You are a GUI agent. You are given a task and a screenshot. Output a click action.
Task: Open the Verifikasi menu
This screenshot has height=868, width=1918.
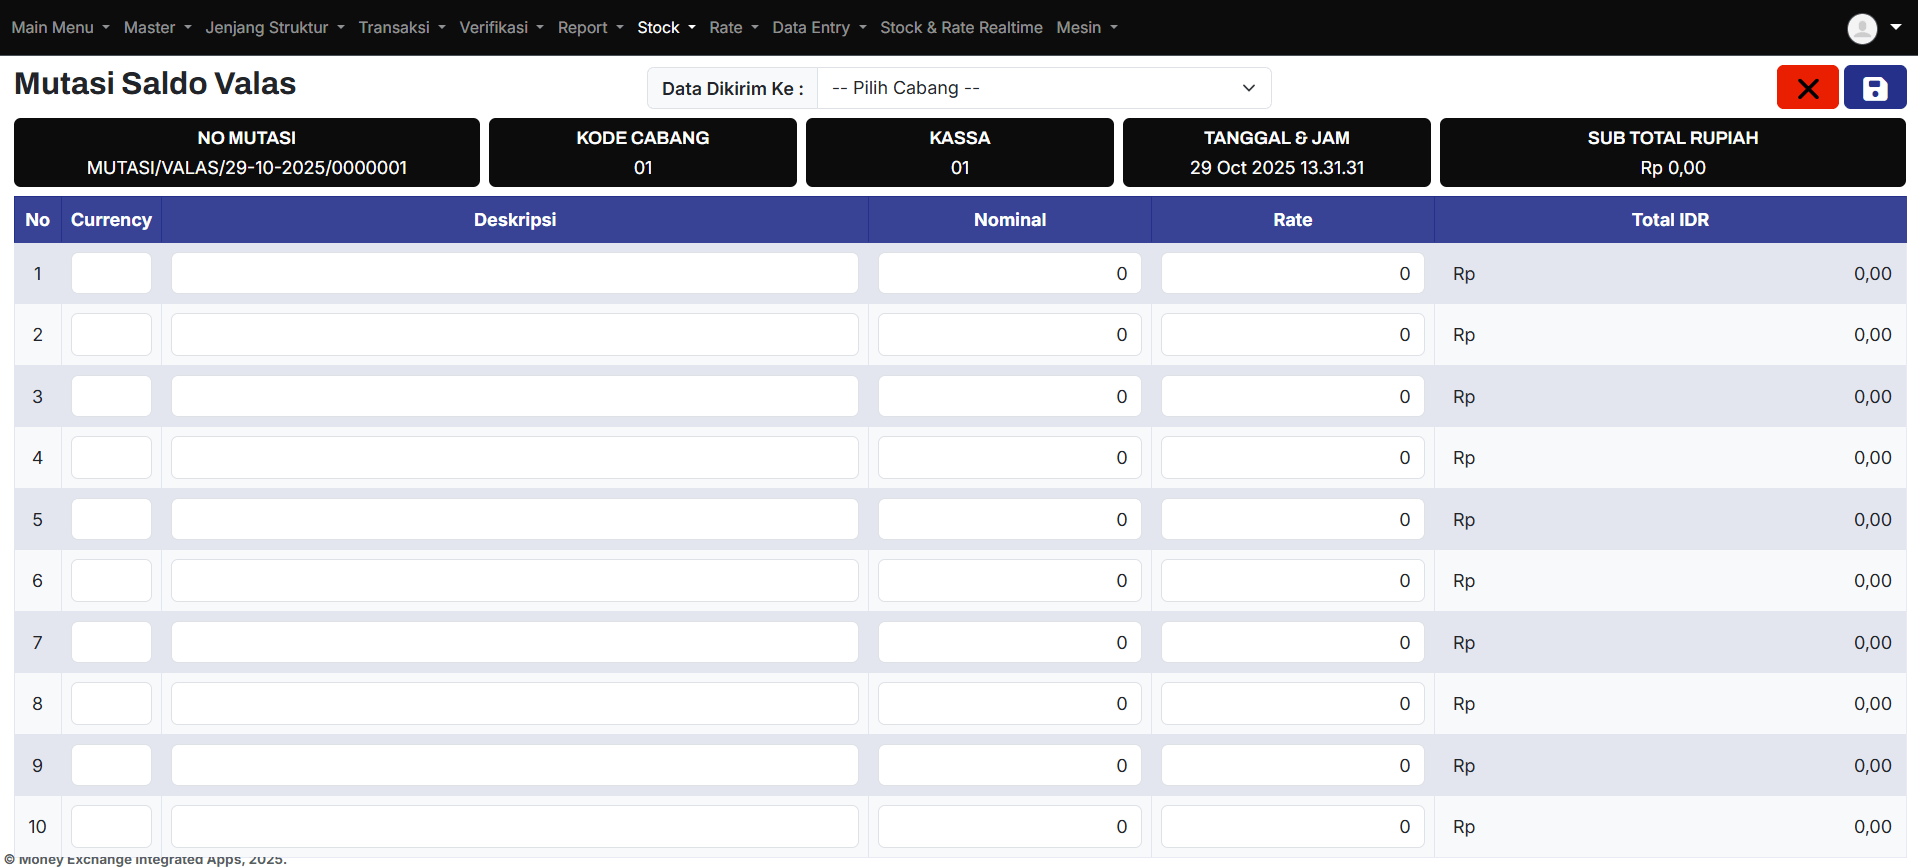click(501, 28)
